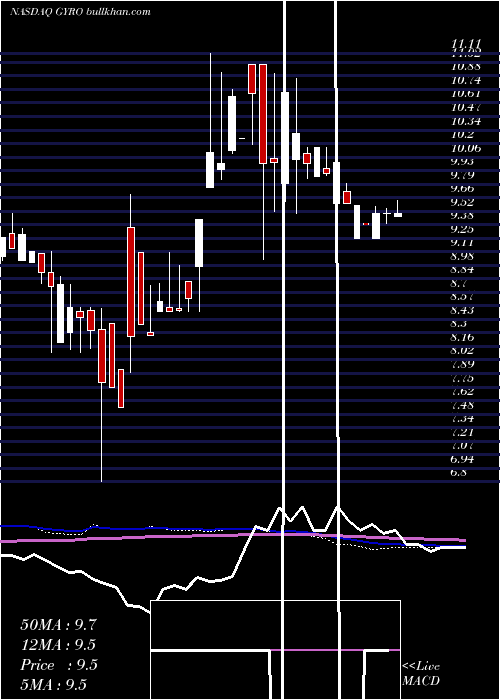Screen dimensions: 500x700
Task: Click the 10.88 price axis label
Action: tap(466, 67)
